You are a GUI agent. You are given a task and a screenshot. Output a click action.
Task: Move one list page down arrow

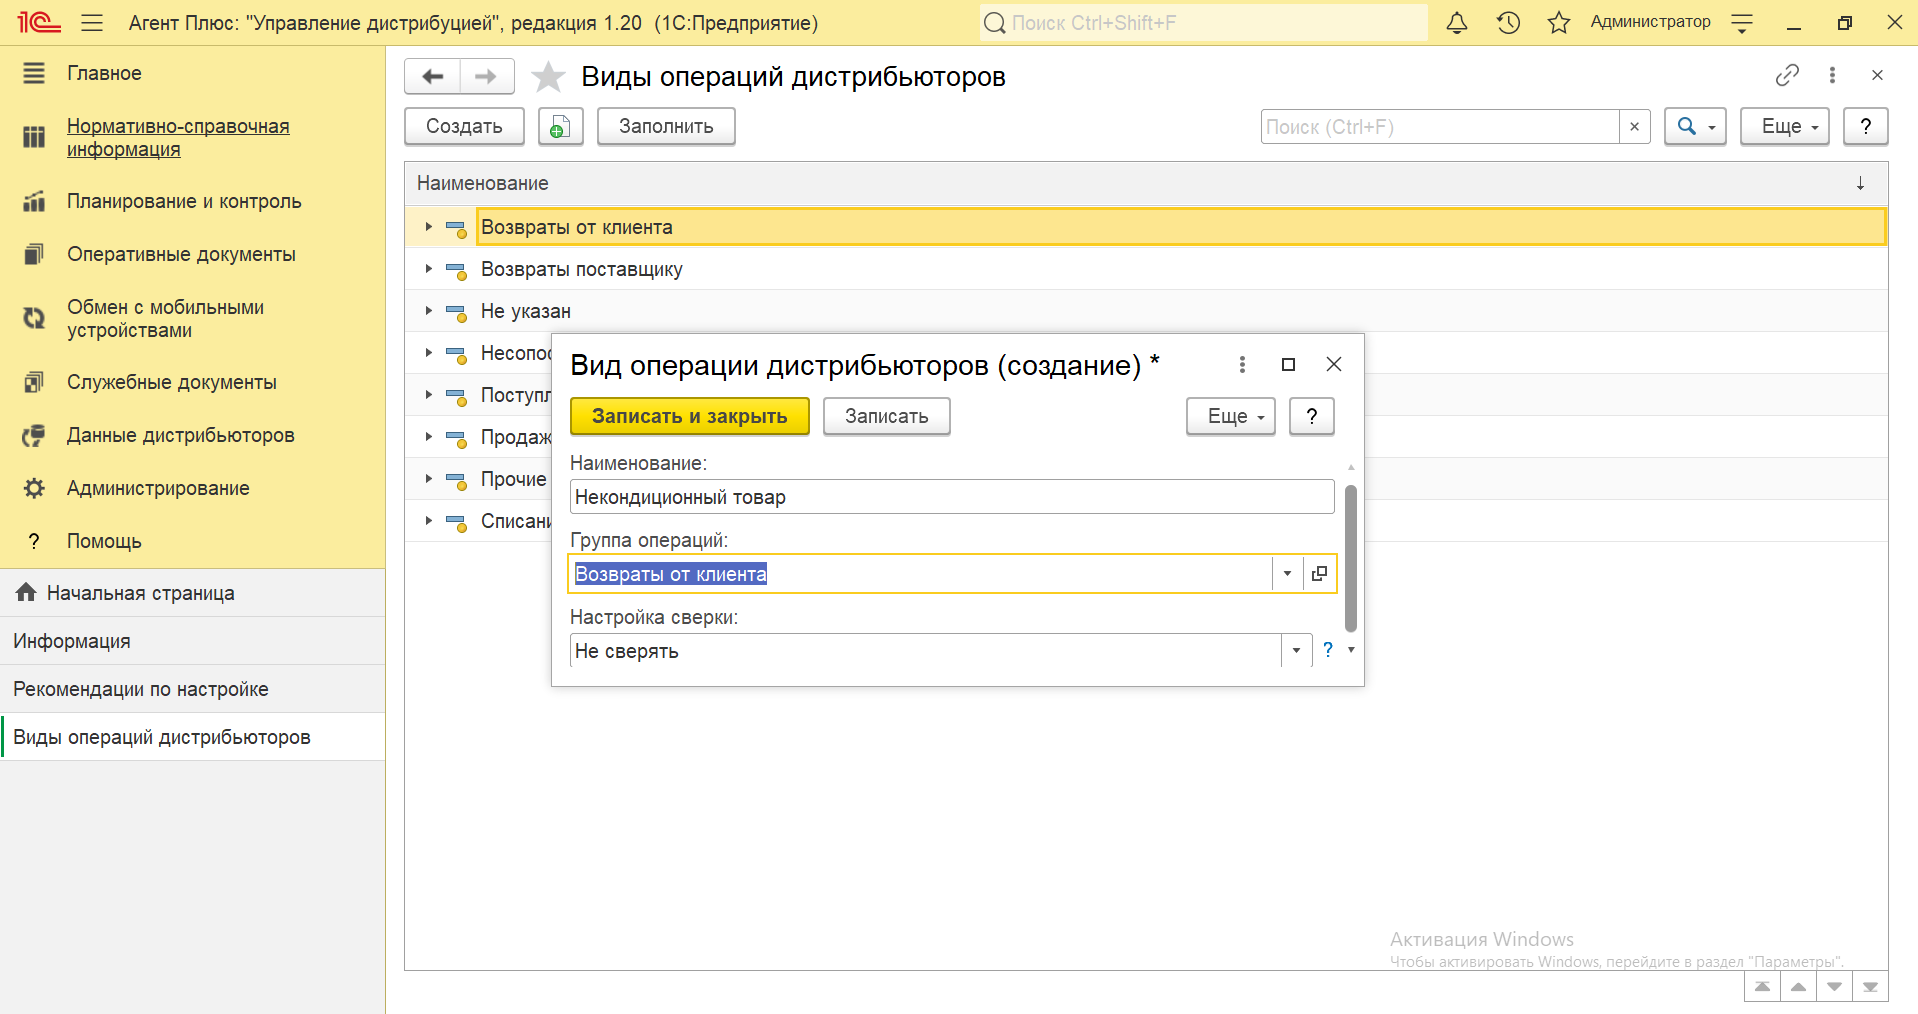click(1834, 987)
